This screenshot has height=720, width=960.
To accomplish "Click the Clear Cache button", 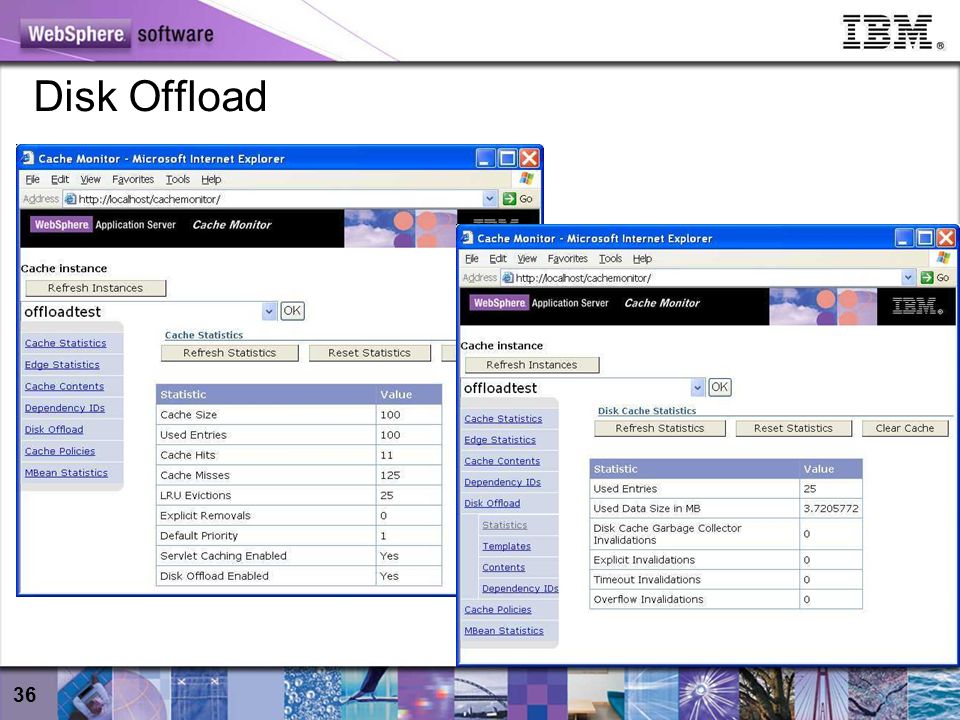I will 904,428.
